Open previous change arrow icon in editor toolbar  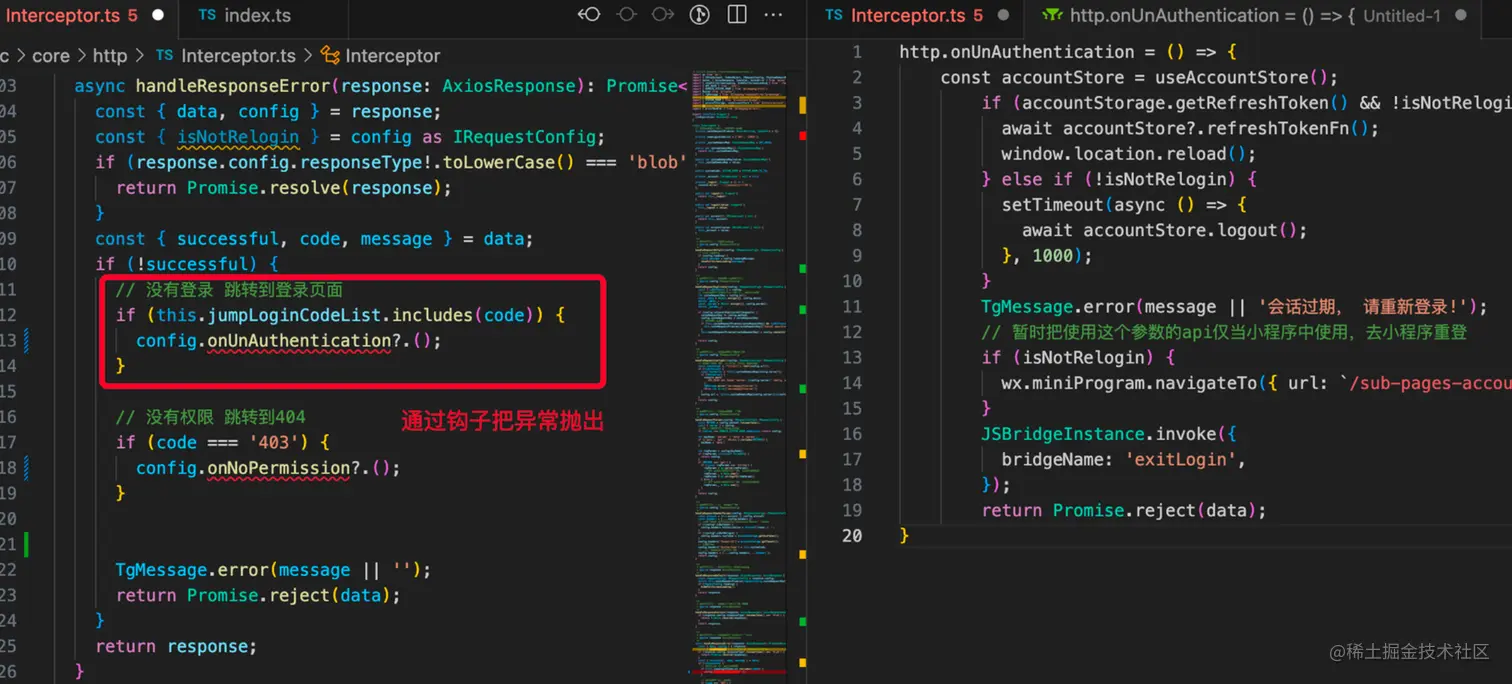coord(589,15)
